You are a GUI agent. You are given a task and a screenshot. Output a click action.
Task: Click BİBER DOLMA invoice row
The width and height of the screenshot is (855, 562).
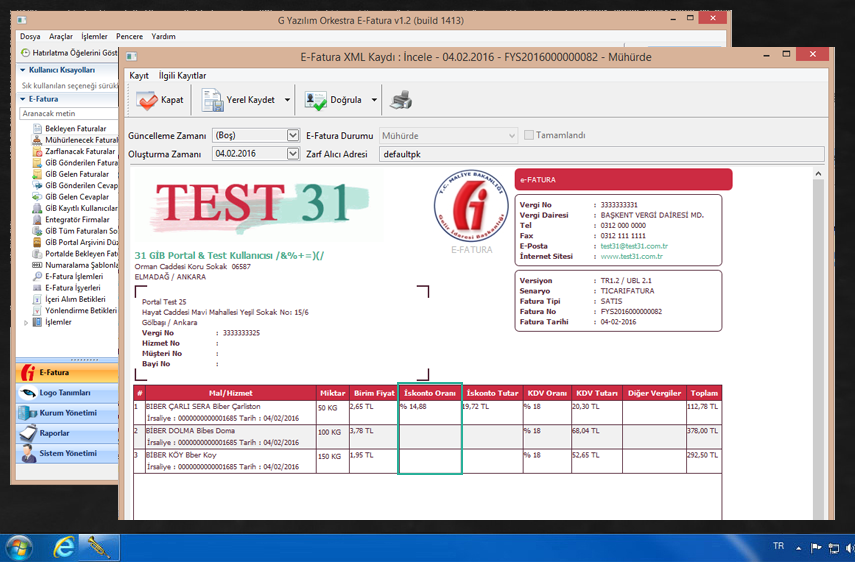[x=428, y=437]
